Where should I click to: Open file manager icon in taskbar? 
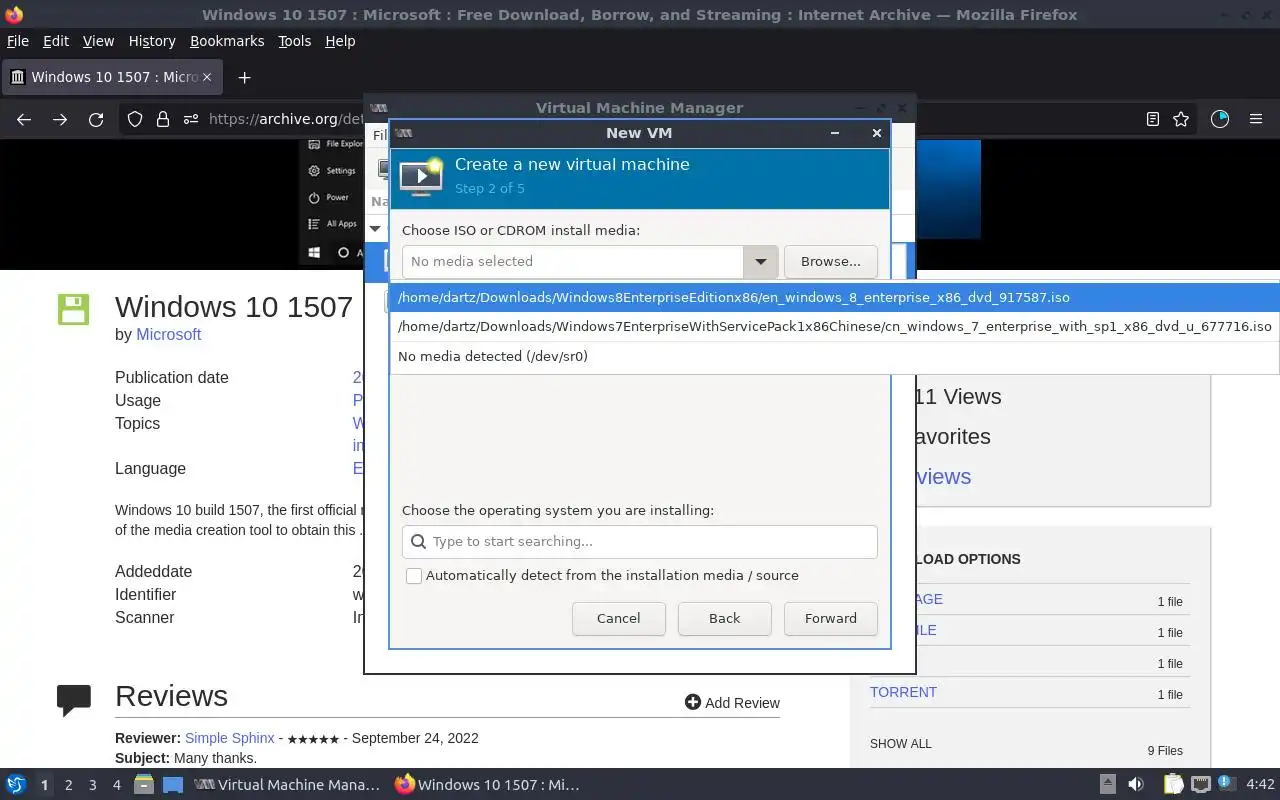click(144, 785)
